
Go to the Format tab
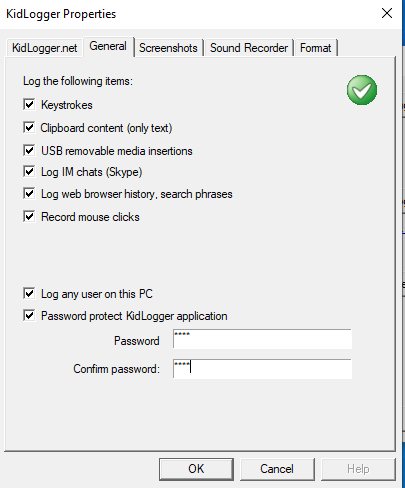tap(316, 48)
